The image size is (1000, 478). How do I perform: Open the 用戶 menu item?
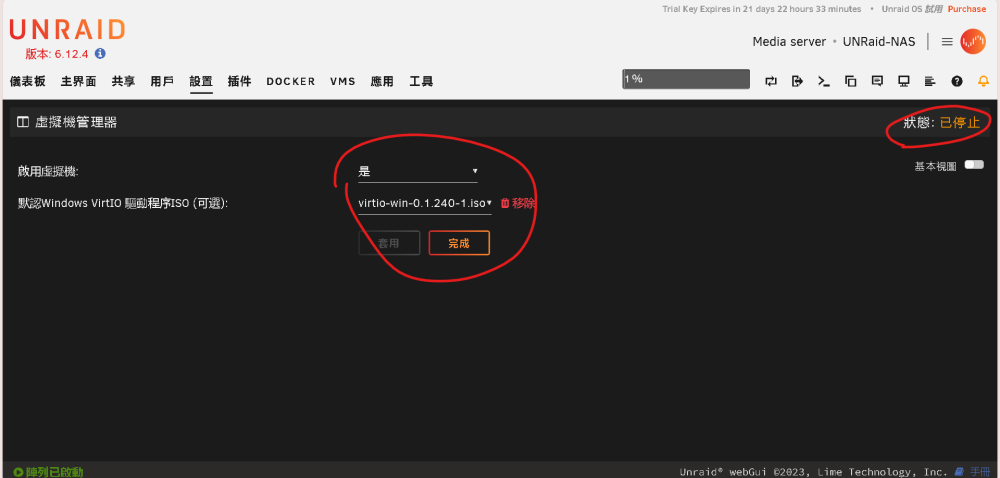coord(162,81)
